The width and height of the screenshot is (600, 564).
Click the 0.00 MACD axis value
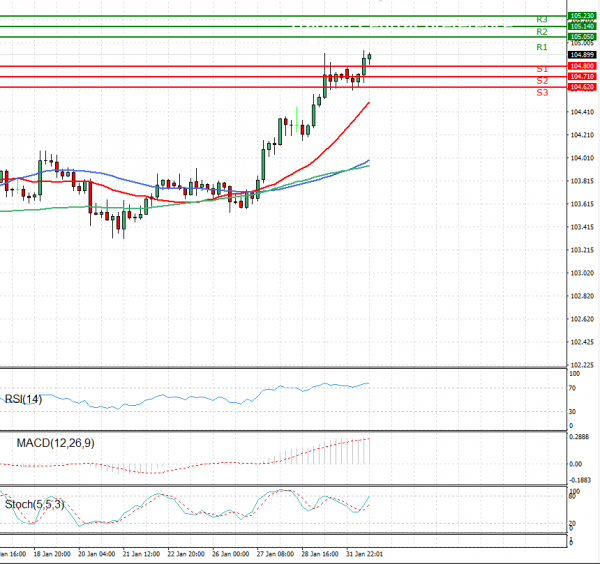[576, 464]
